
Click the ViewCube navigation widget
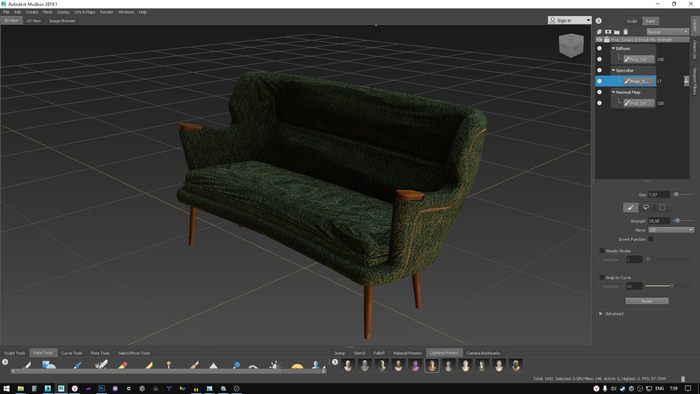point(571,46)
